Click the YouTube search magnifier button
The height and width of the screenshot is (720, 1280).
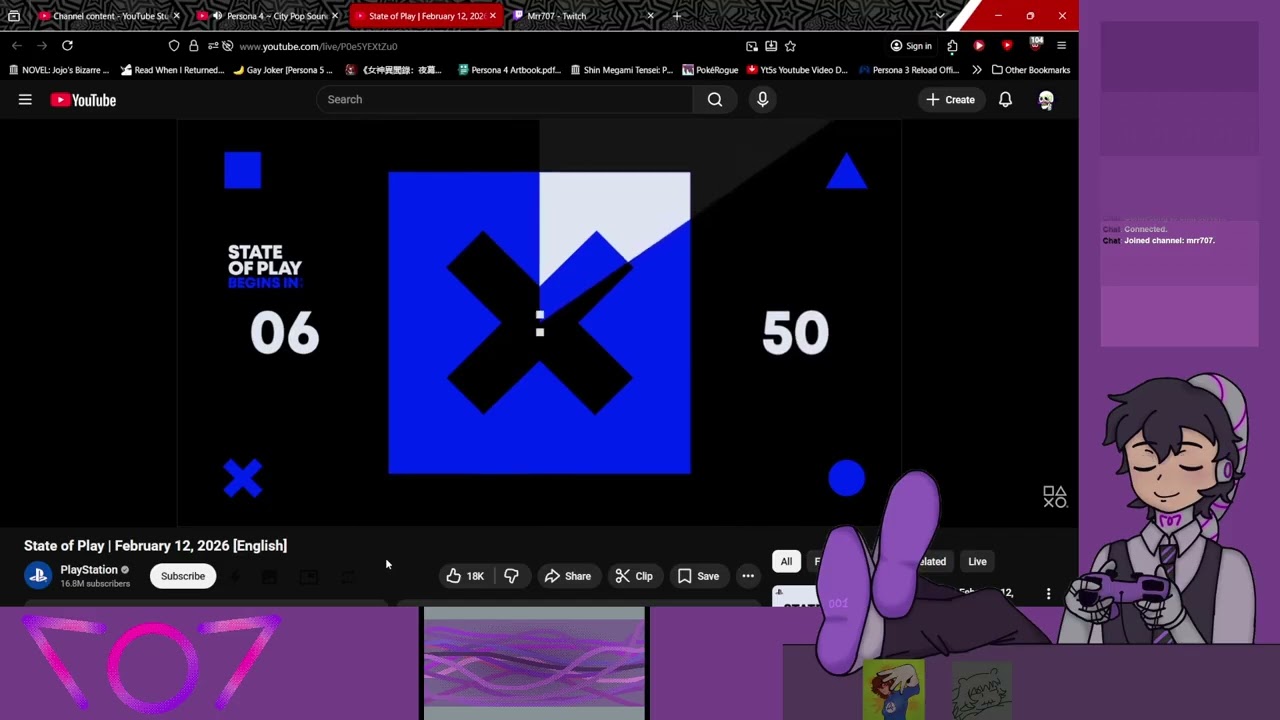(x=715, y=100)
